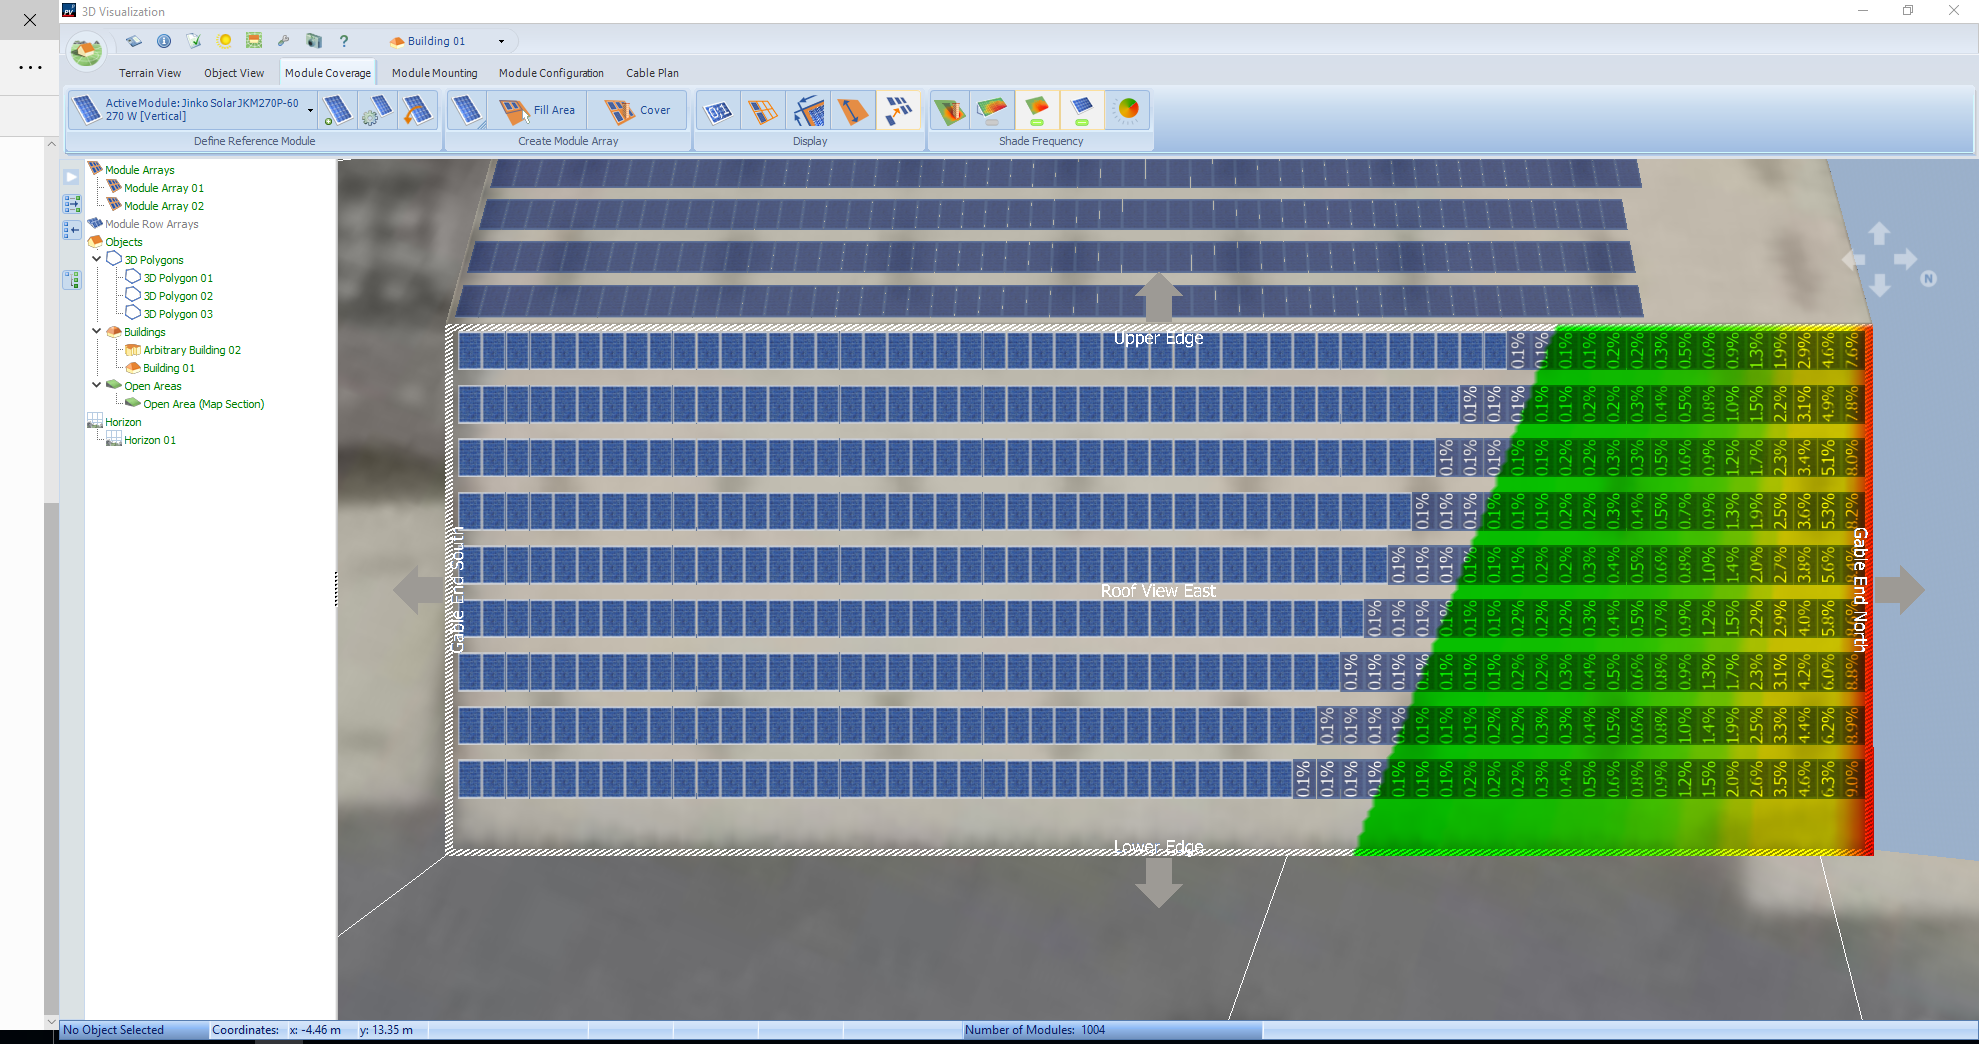This screenshot has height=1044, width=1979.
Task: Click the camera screenshot icon
Action: (314, 41)
